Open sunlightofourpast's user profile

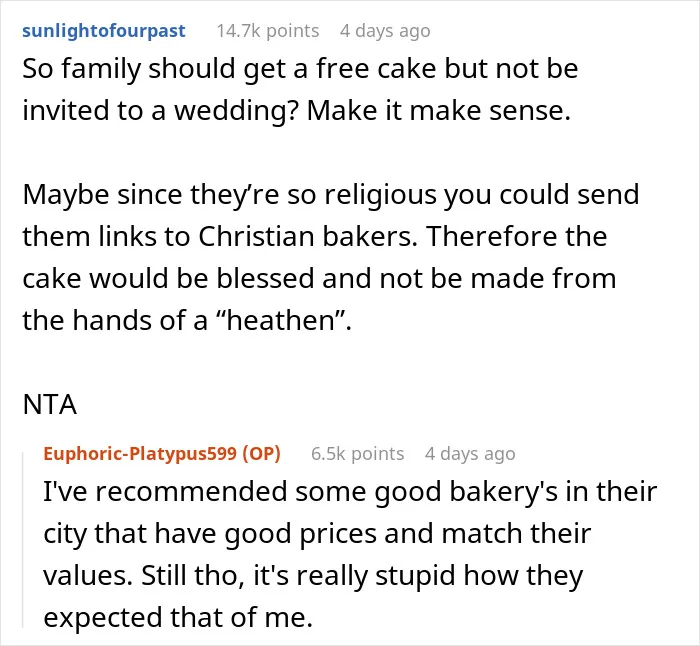pyautogui.click(x=104, y=31)
